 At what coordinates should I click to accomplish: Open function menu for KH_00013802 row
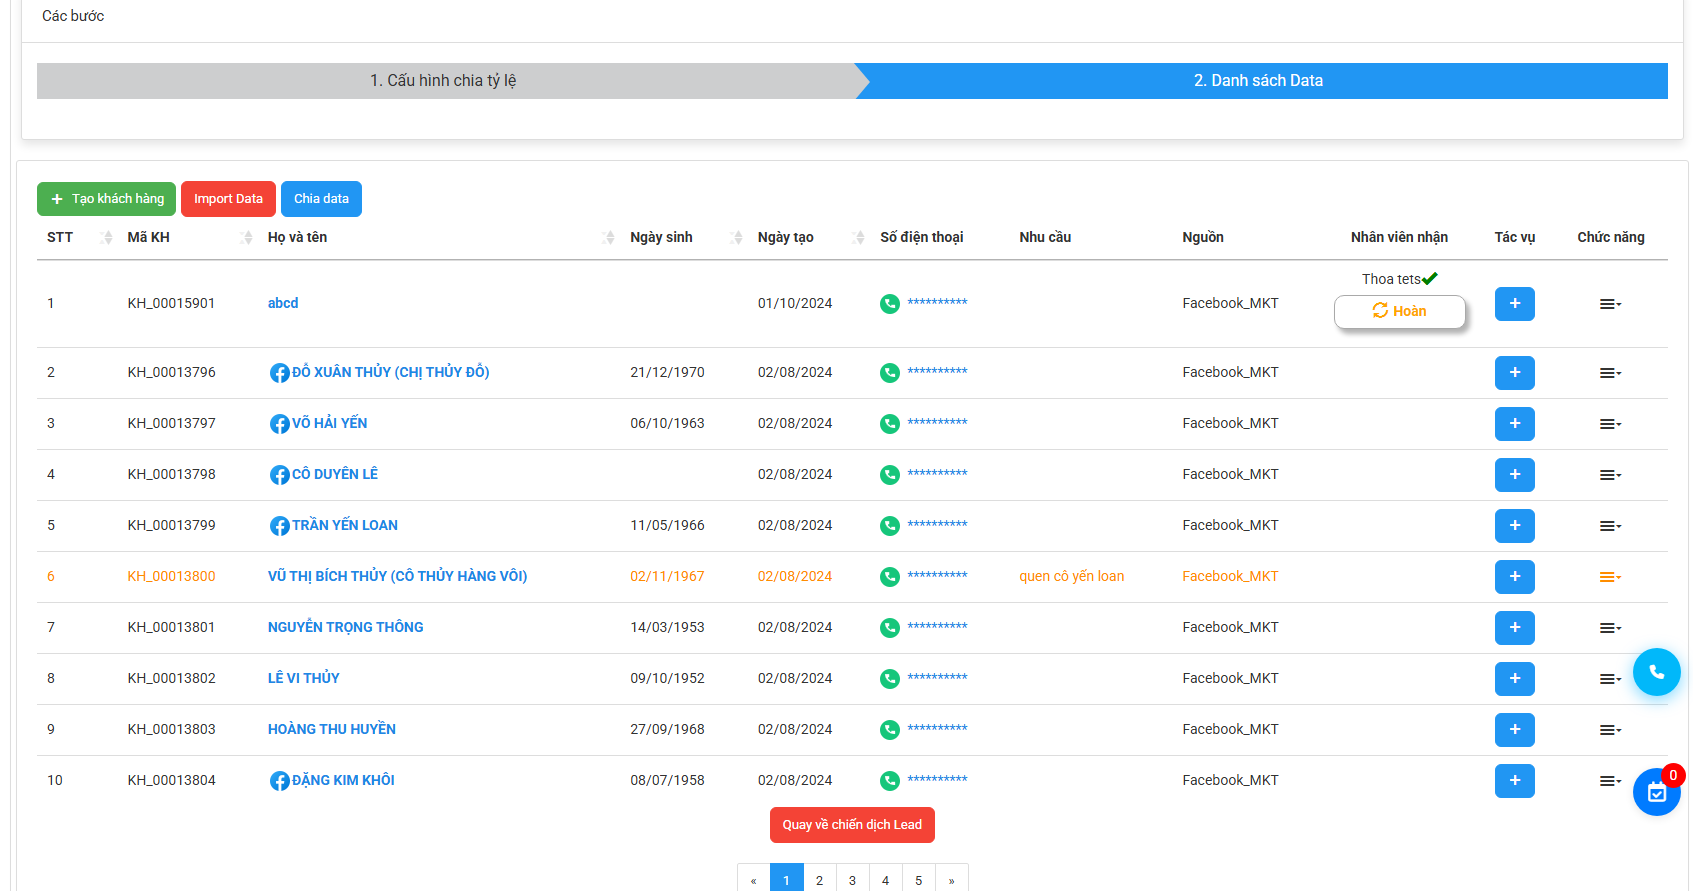[1610, 679]
